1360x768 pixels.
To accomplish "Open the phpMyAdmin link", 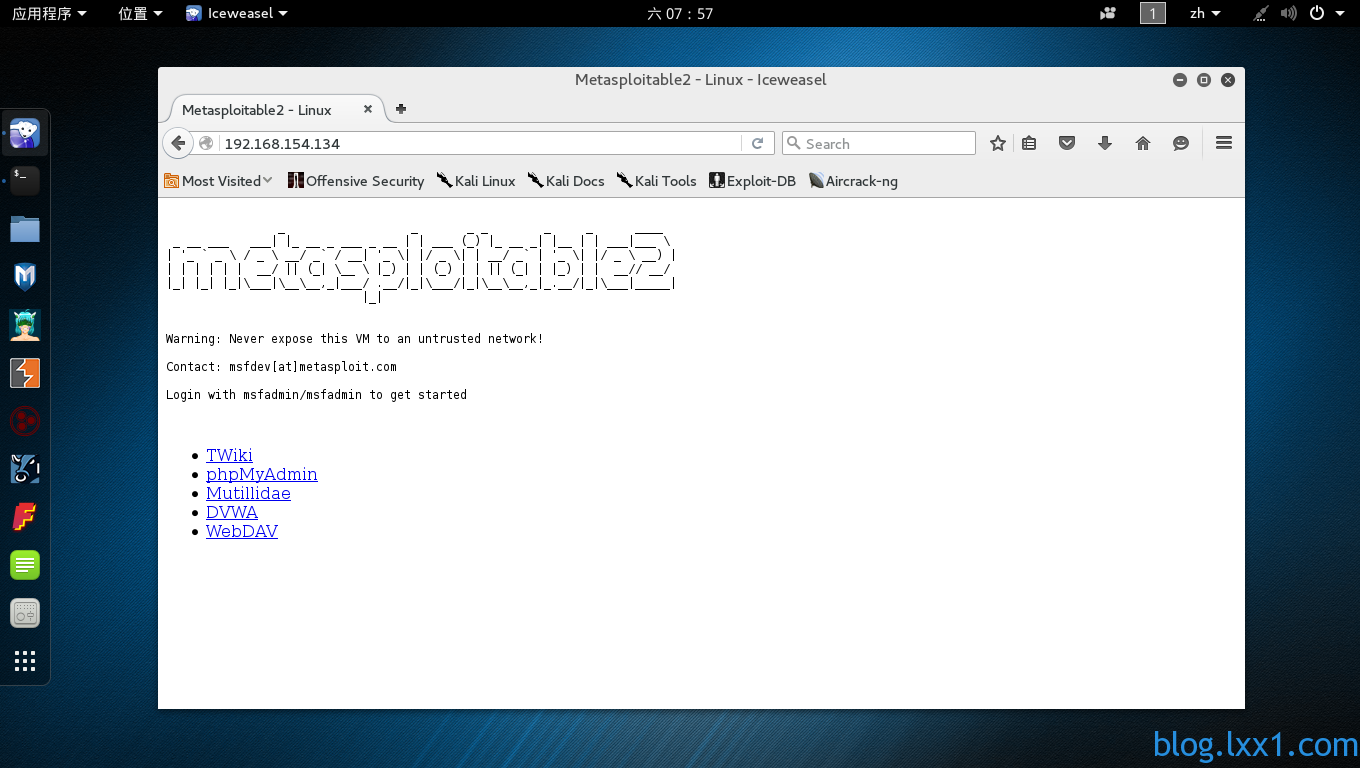I will coord(262,474).
